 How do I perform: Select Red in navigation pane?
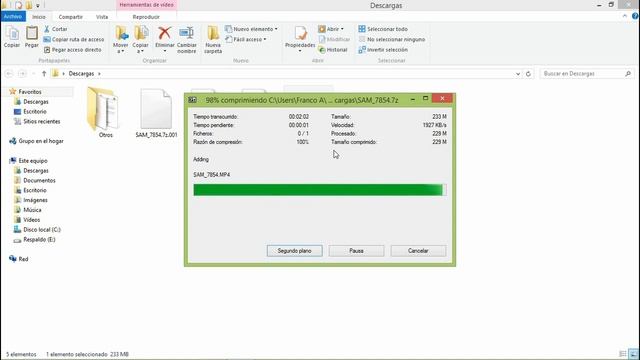[x=23, y=259]
